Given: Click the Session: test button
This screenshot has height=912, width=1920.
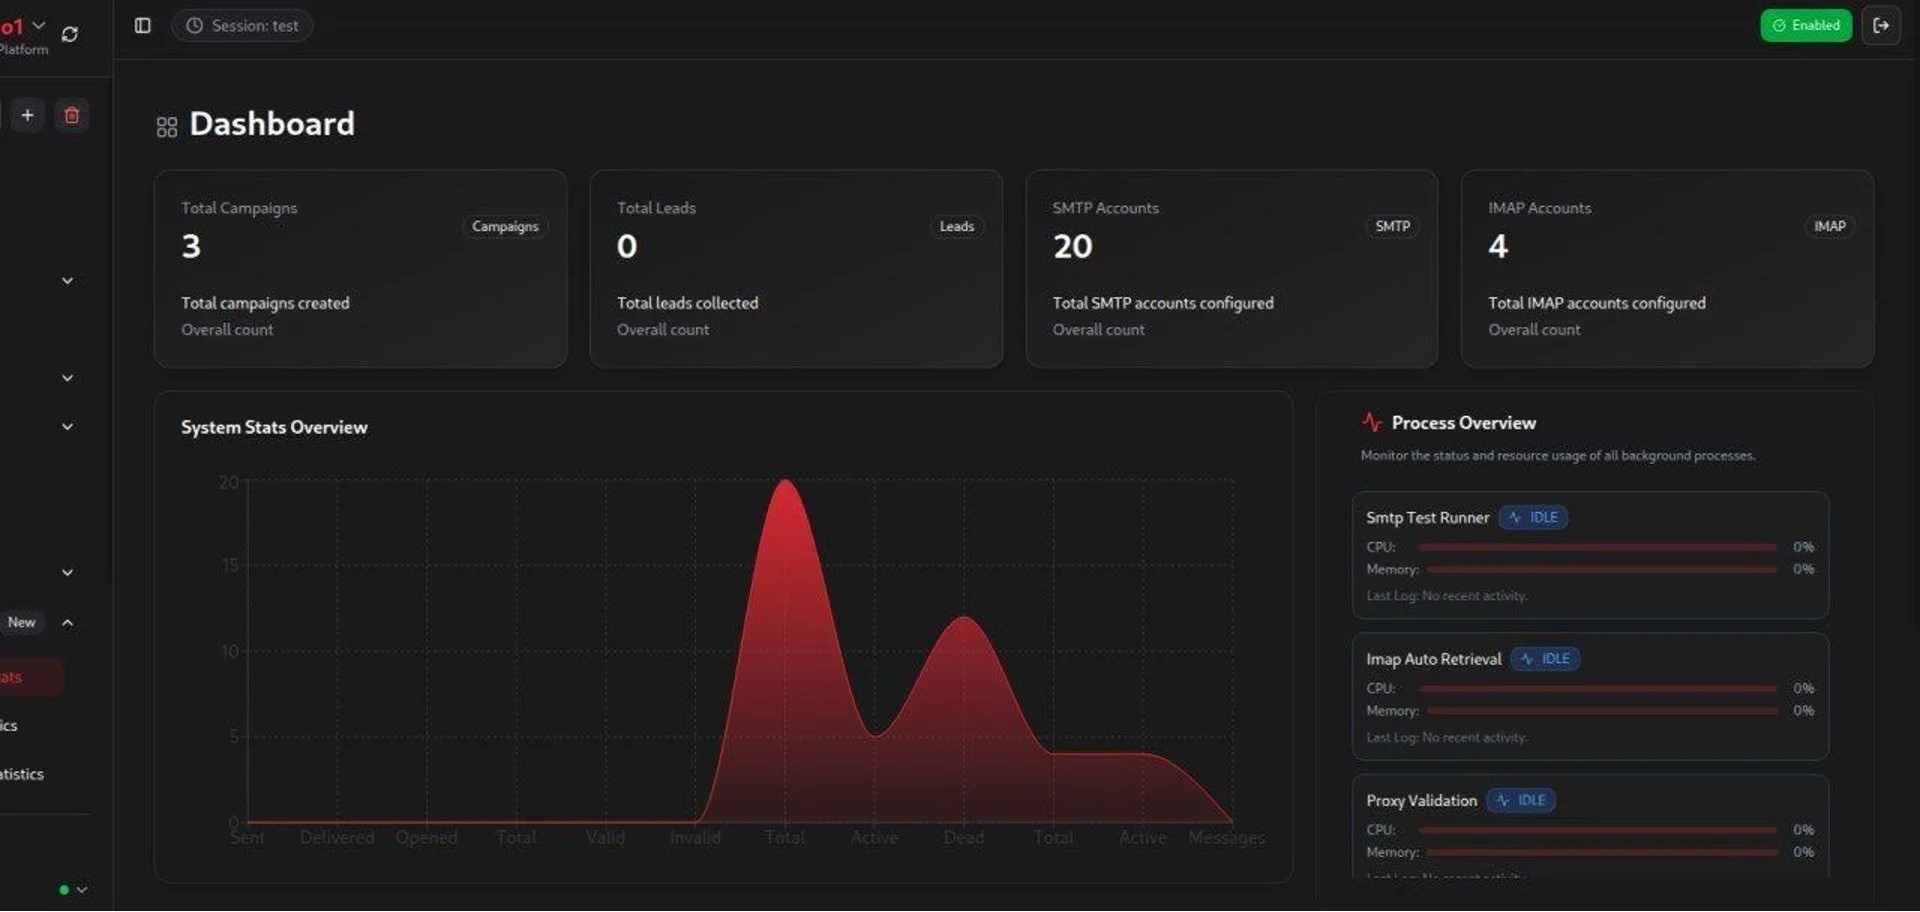Looking at the screenshot, I should 242,26.
